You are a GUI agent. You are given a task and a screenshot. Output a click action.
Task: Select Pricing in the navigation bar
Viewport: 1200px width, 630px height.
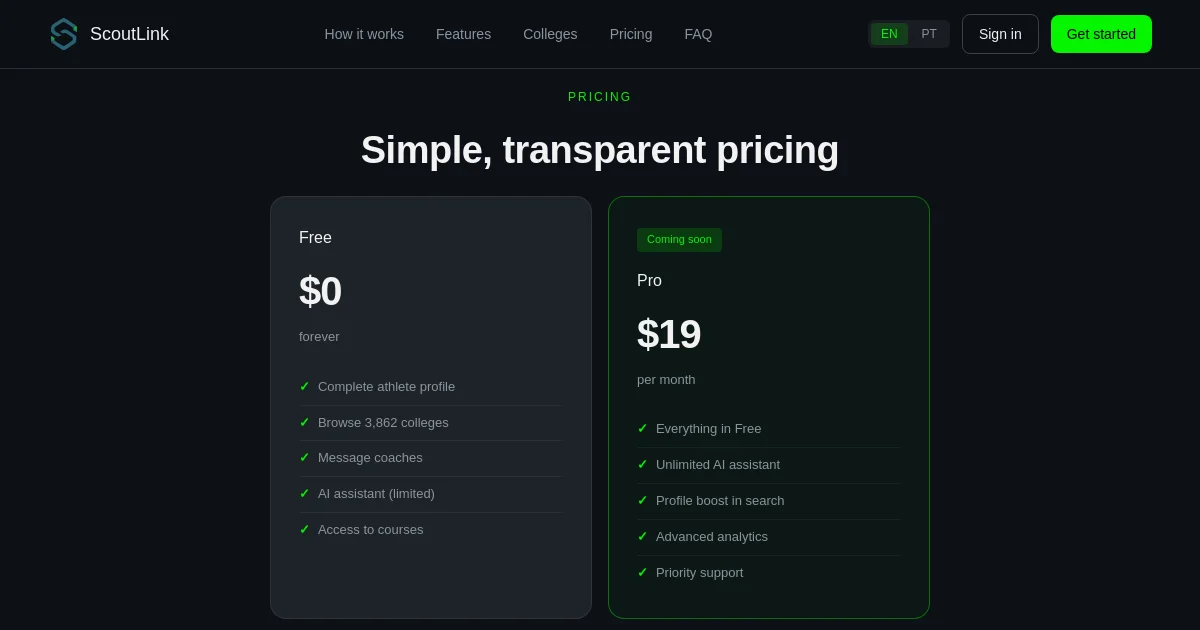pyautogui.click(x=631, y=34)
